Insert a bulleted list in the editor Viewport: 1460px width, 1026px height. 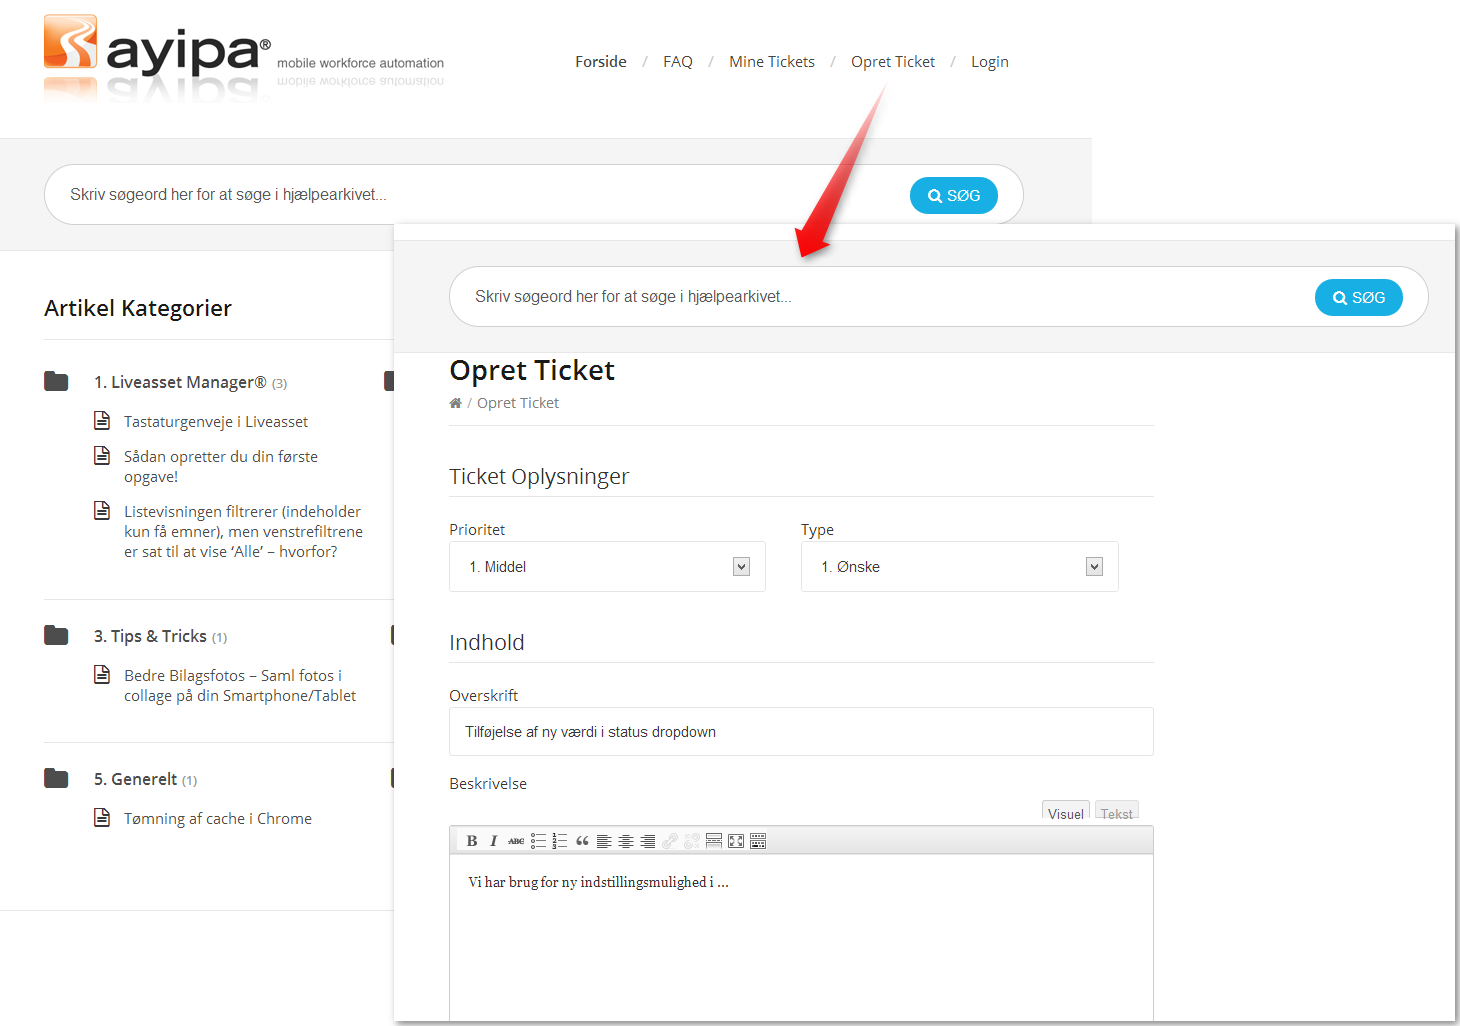tap(538, 841)
